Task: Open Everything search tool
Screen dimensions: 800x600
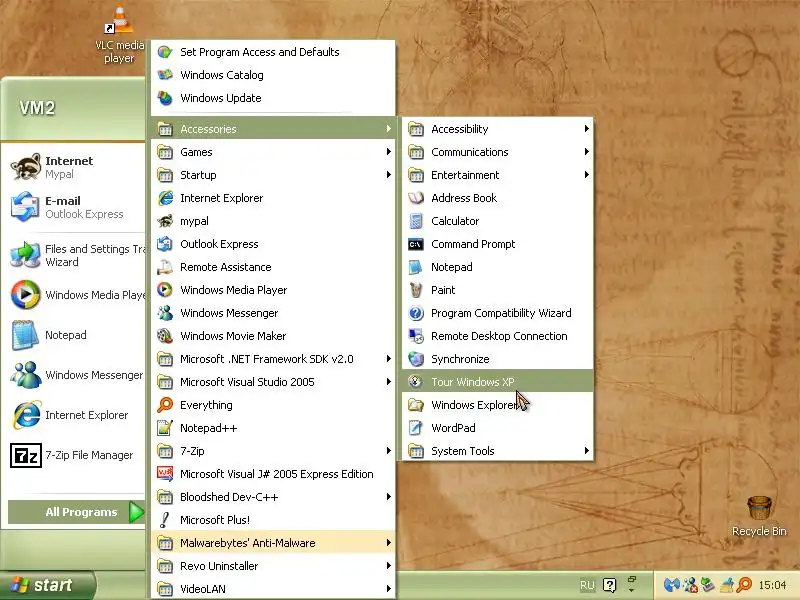Action: [x=273, y=405]
